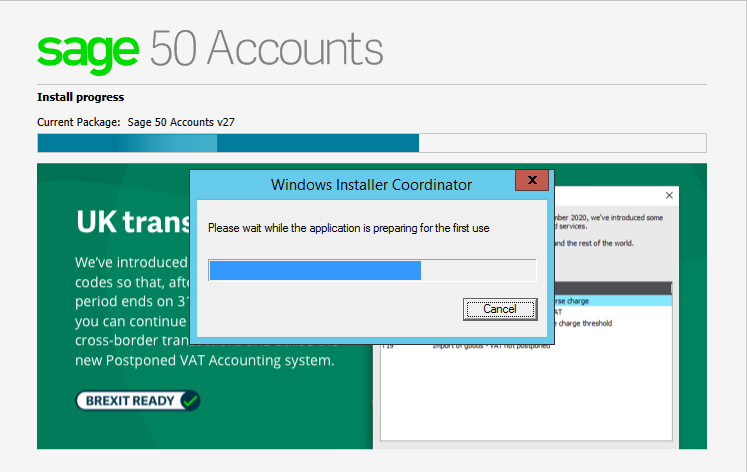Image resolution: width=747 pixels, height=472 pixels.
Task: Click 'new Postponed VAT Accounting system' text
Action: click(204, 361)
